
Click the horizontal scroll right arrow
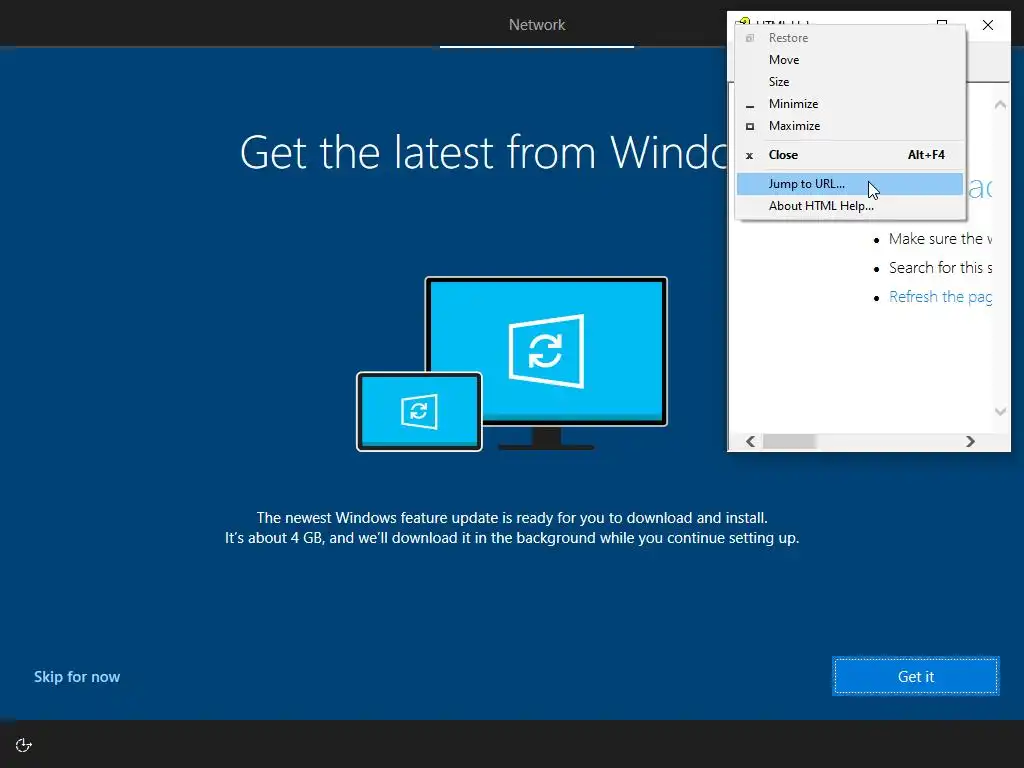(x=970, y=441)
